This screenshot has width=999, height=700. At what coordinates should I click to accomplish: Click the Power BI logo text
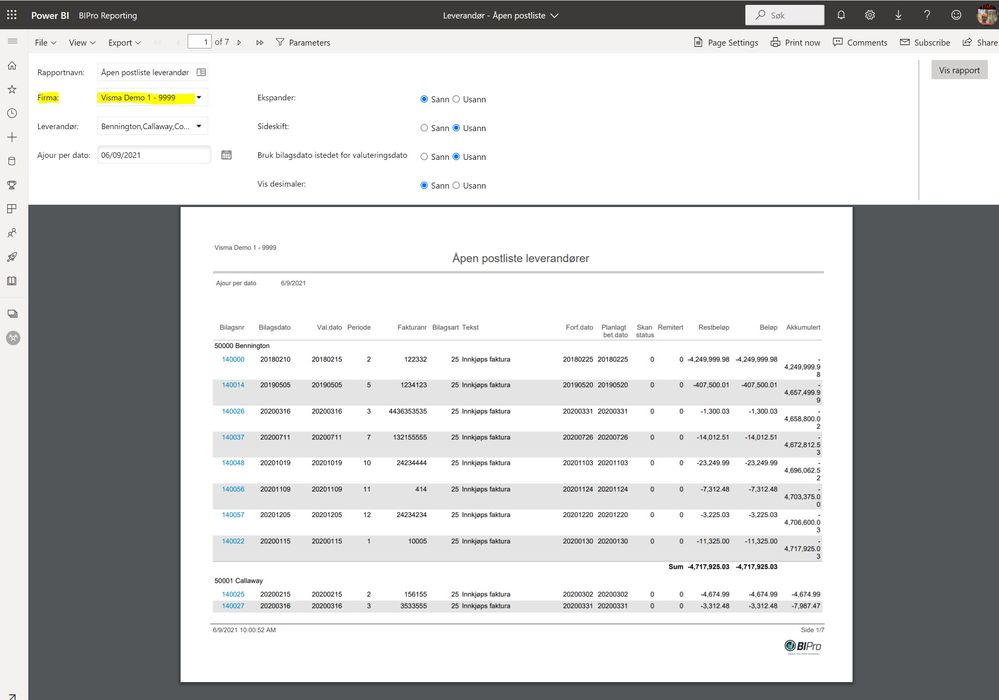(50, 15)
